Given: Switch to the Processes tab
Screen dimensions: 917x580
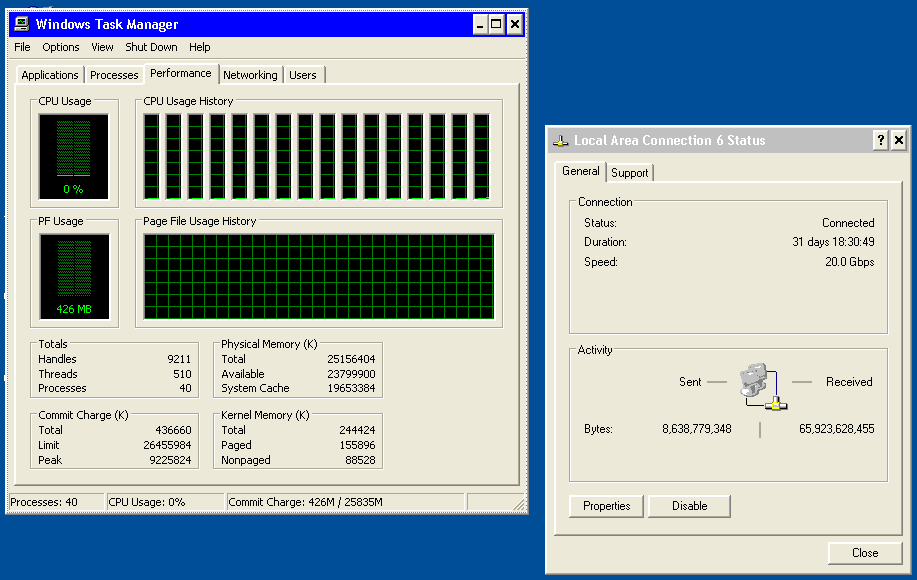Looking at the screenshot, I should (114, 75).
